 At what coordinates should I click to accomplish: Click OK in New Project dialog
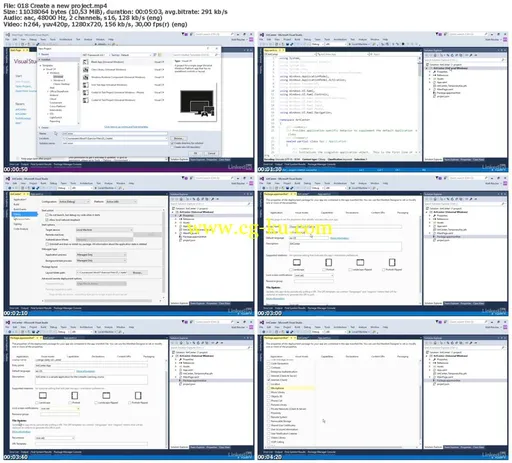pos(196,153)
